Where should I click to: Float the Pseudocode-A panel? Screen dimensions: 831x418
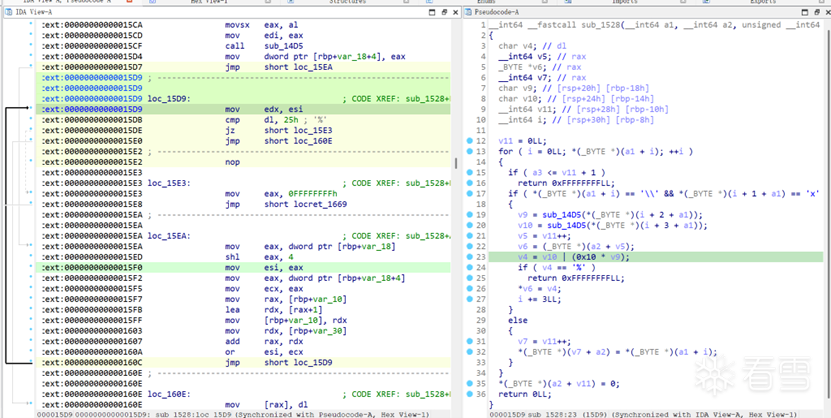(x=818, y=12)
